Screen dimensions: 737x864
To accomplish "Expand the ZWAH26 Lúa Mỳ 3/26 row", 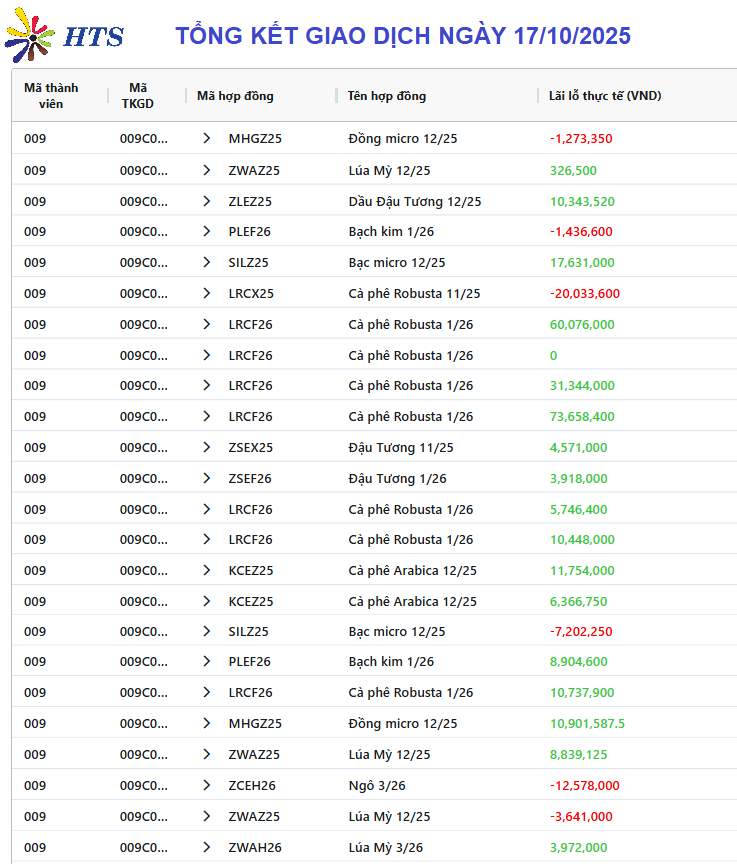I will pyautogui.click(x=206, y=847).
